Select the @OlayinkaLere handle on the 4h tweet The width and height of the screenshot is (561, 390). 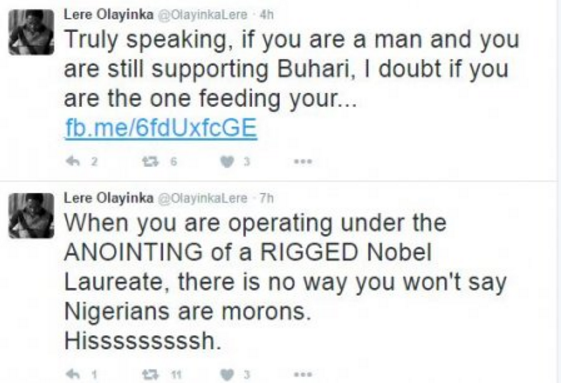point(203,15)
